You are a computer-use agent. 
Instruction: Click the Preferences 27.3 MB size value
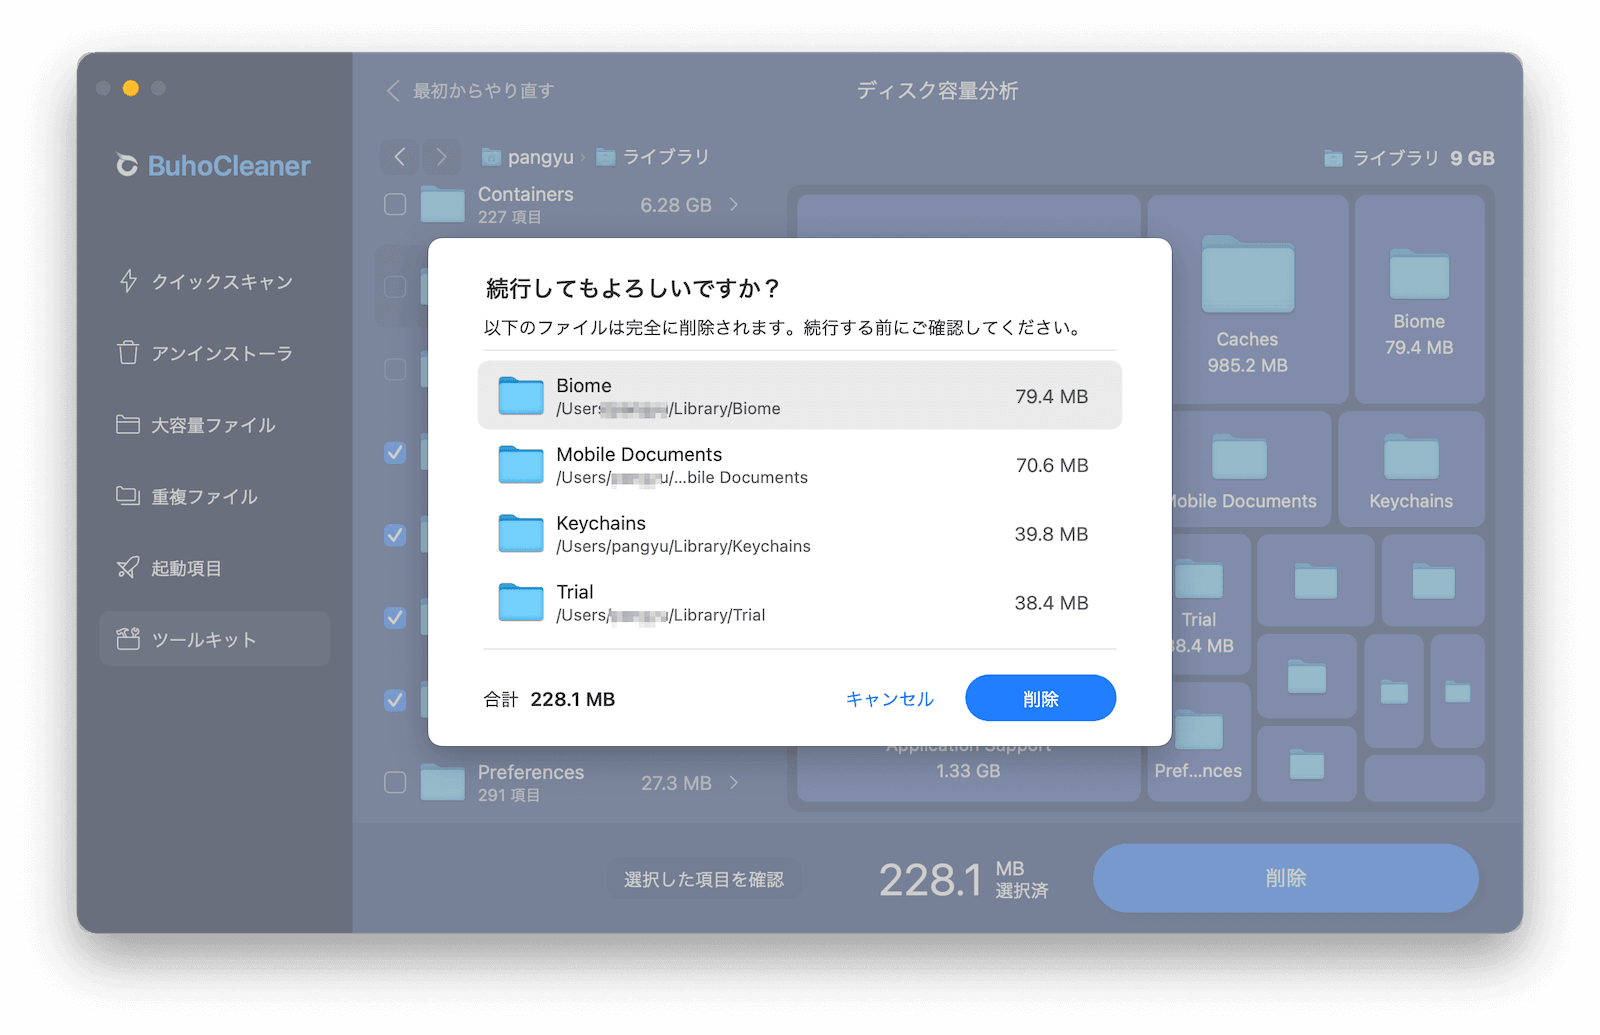[676, 783]
